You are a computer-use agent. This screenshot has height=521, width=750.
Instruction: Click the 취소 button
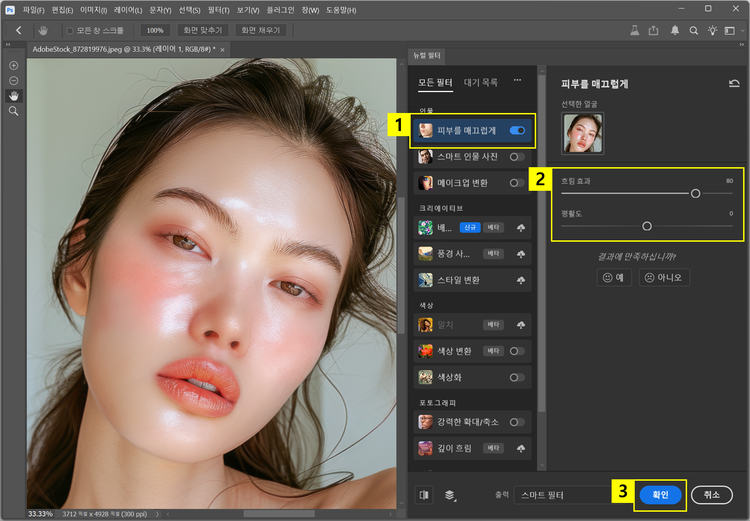712,495
